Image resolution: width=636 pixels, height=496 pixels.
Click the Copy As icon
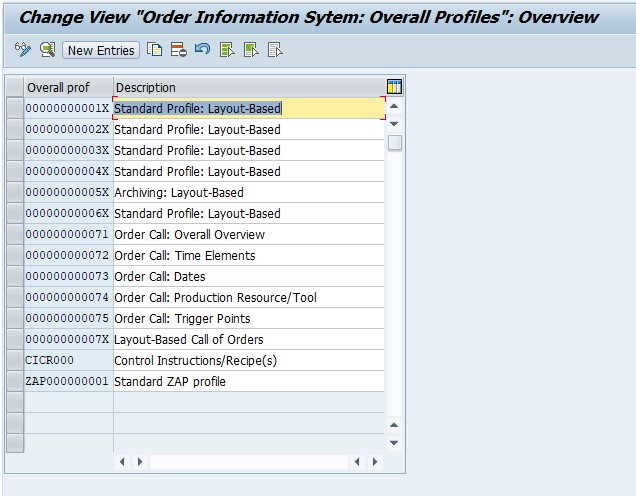[155, 50]
